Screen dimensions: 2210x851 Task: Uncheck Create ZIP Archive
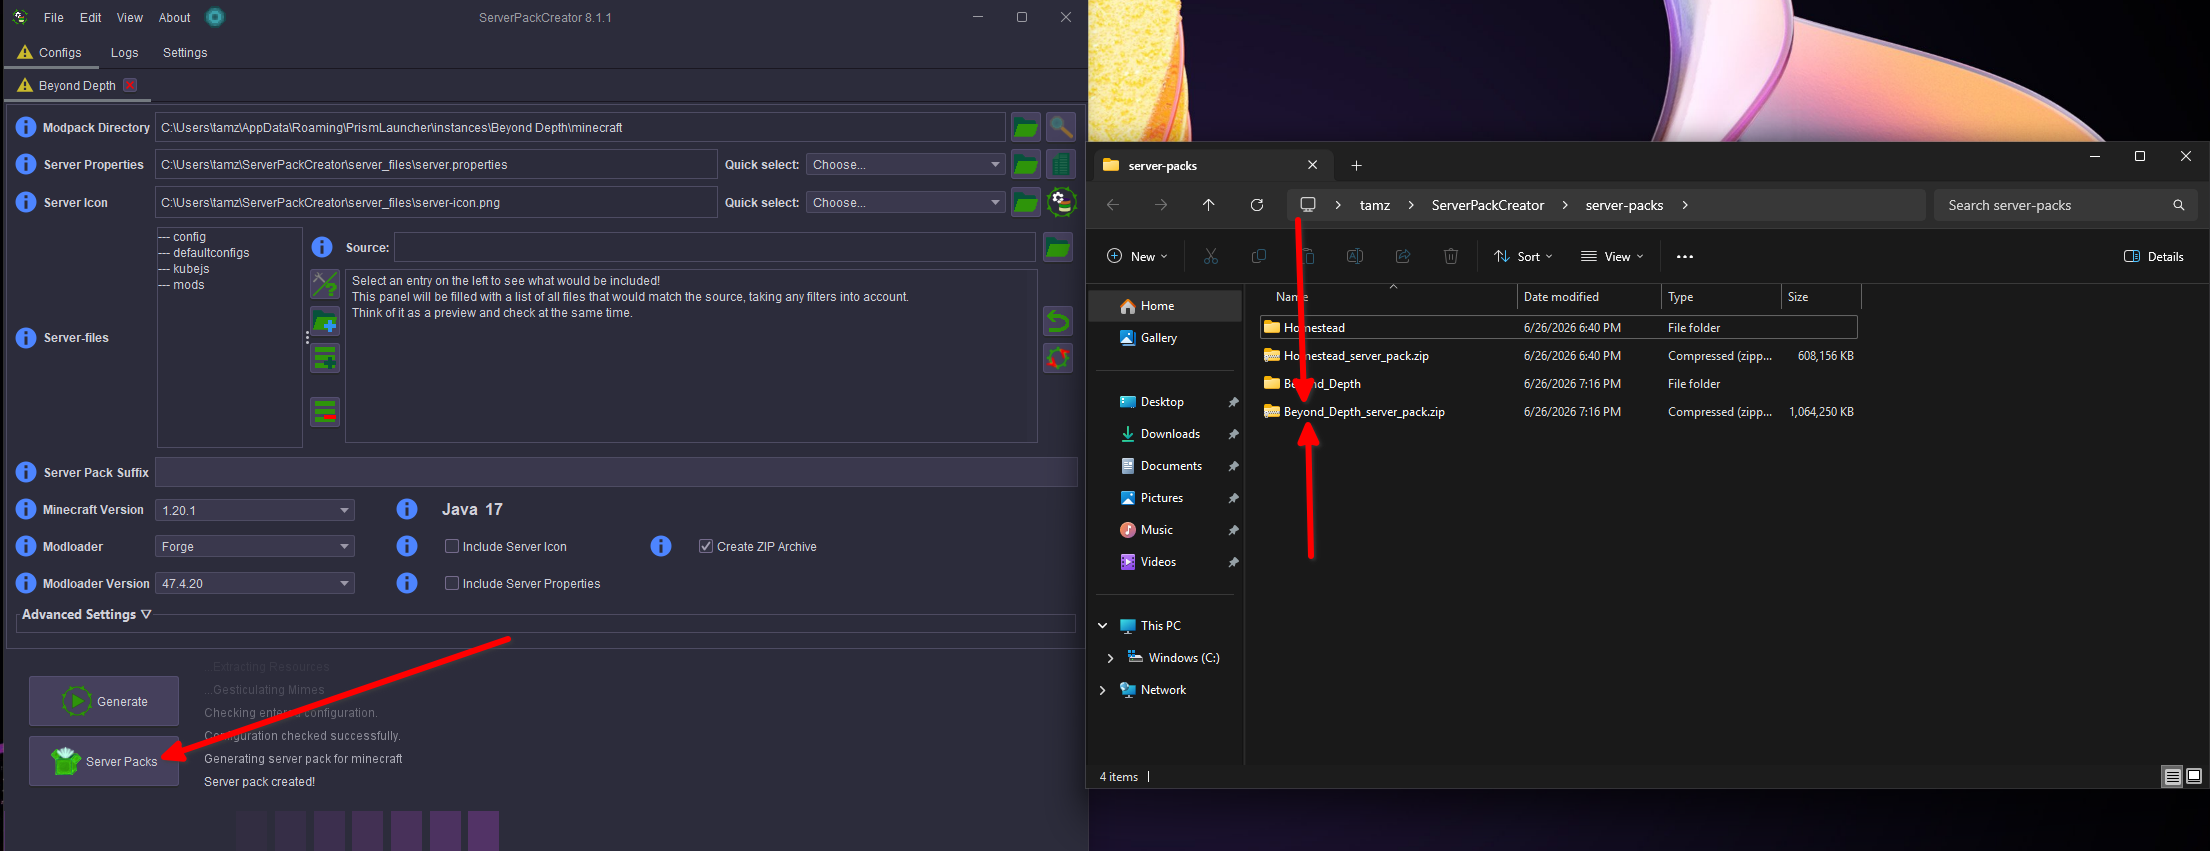tap(706, 546)
